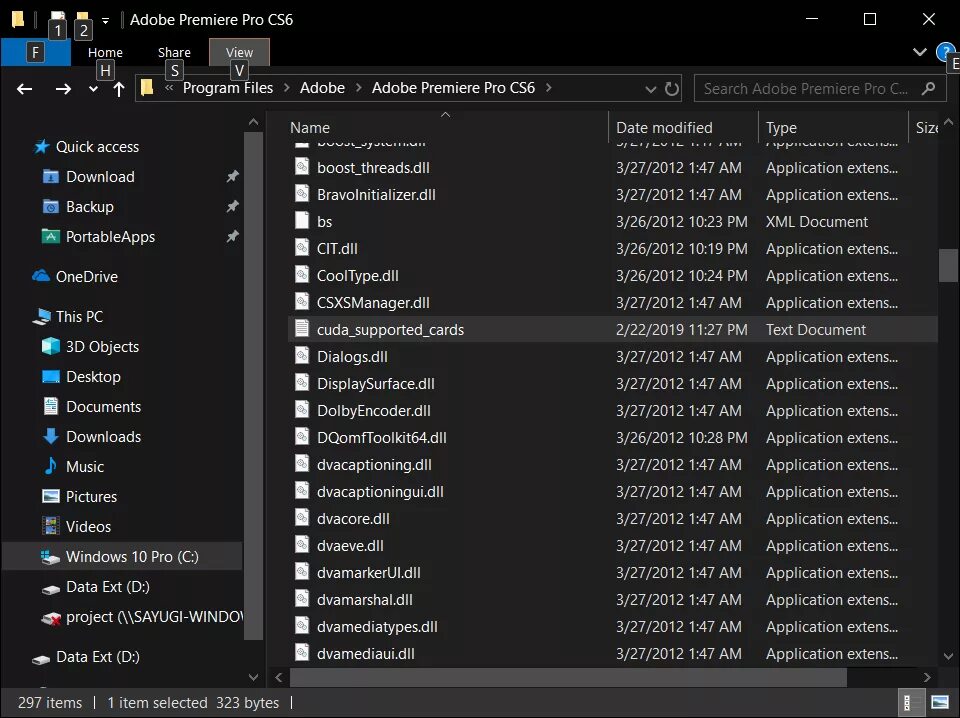Image resolution: width=960 pixels, height=718 pixels.
Task: Refresh the current folder
Action: [672, 89]
